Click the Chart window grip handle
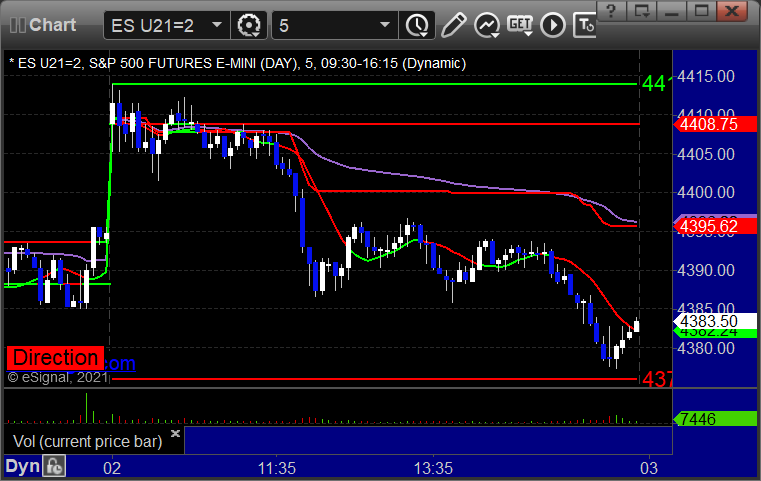The height and width of the screenshot is (481, 761). (17, 25)
